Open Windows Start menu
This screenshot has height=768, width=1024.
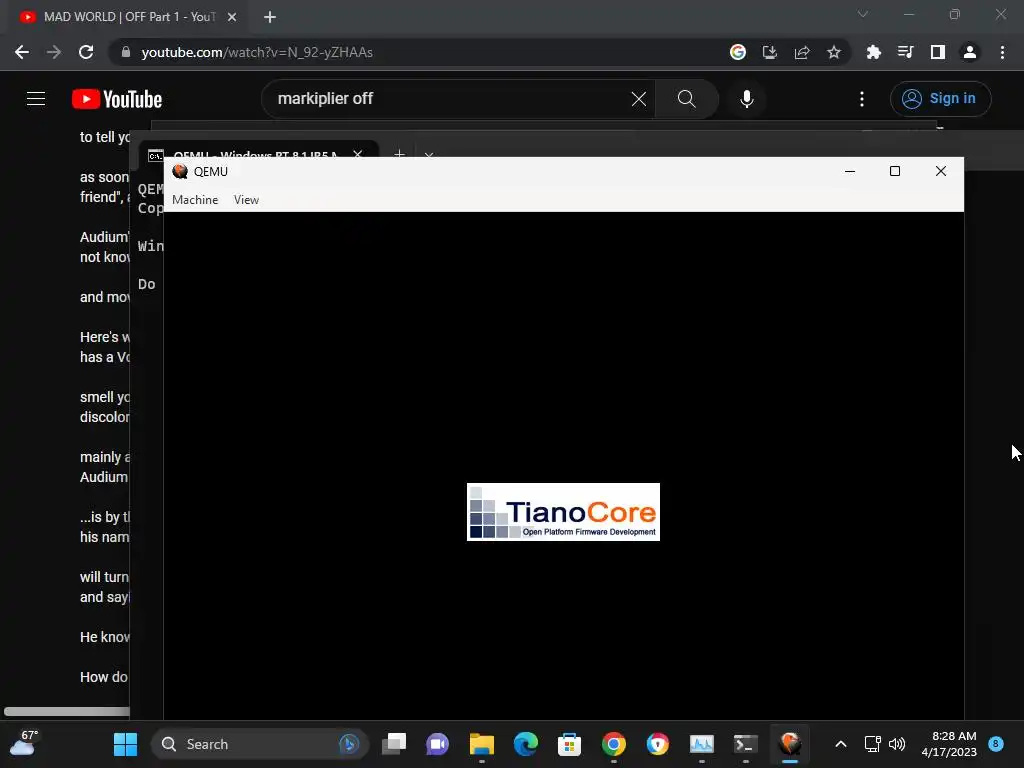click(125, 744)
